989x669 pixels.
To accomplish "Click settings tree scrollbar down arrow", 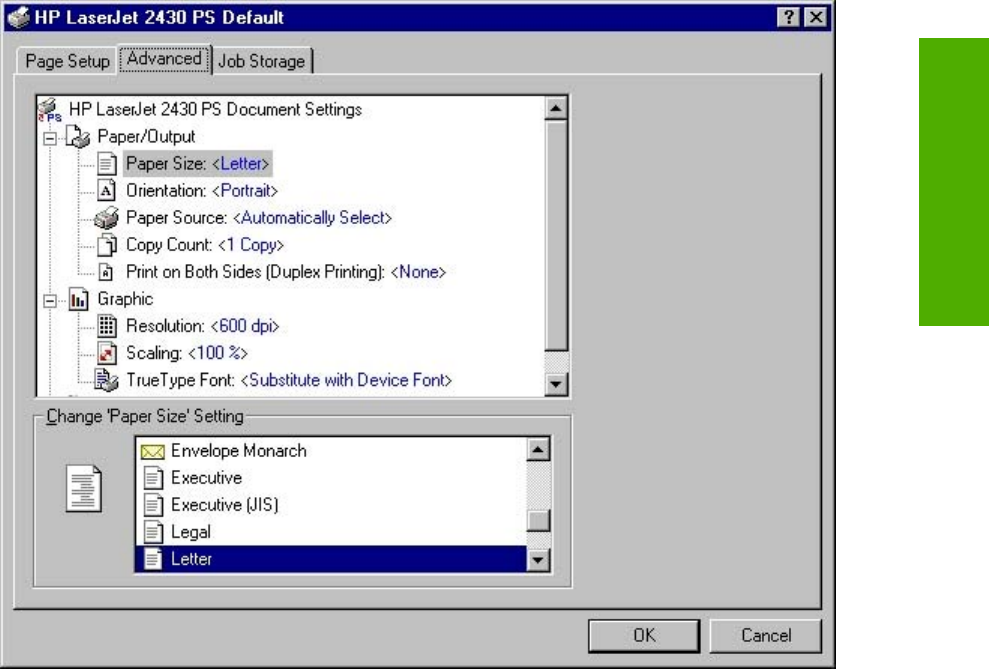I will 556,383.
